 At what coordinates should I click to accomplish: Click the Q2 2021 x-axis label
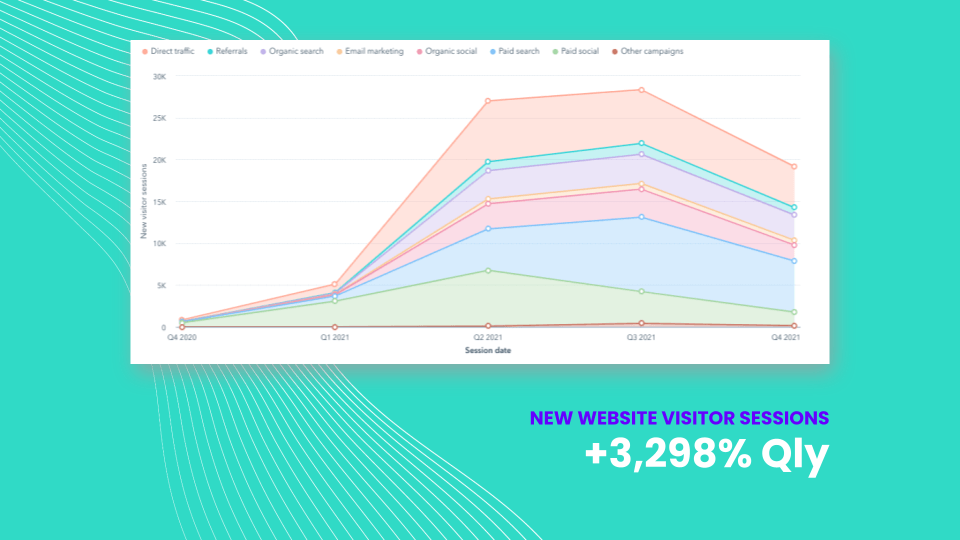point(488,338)
